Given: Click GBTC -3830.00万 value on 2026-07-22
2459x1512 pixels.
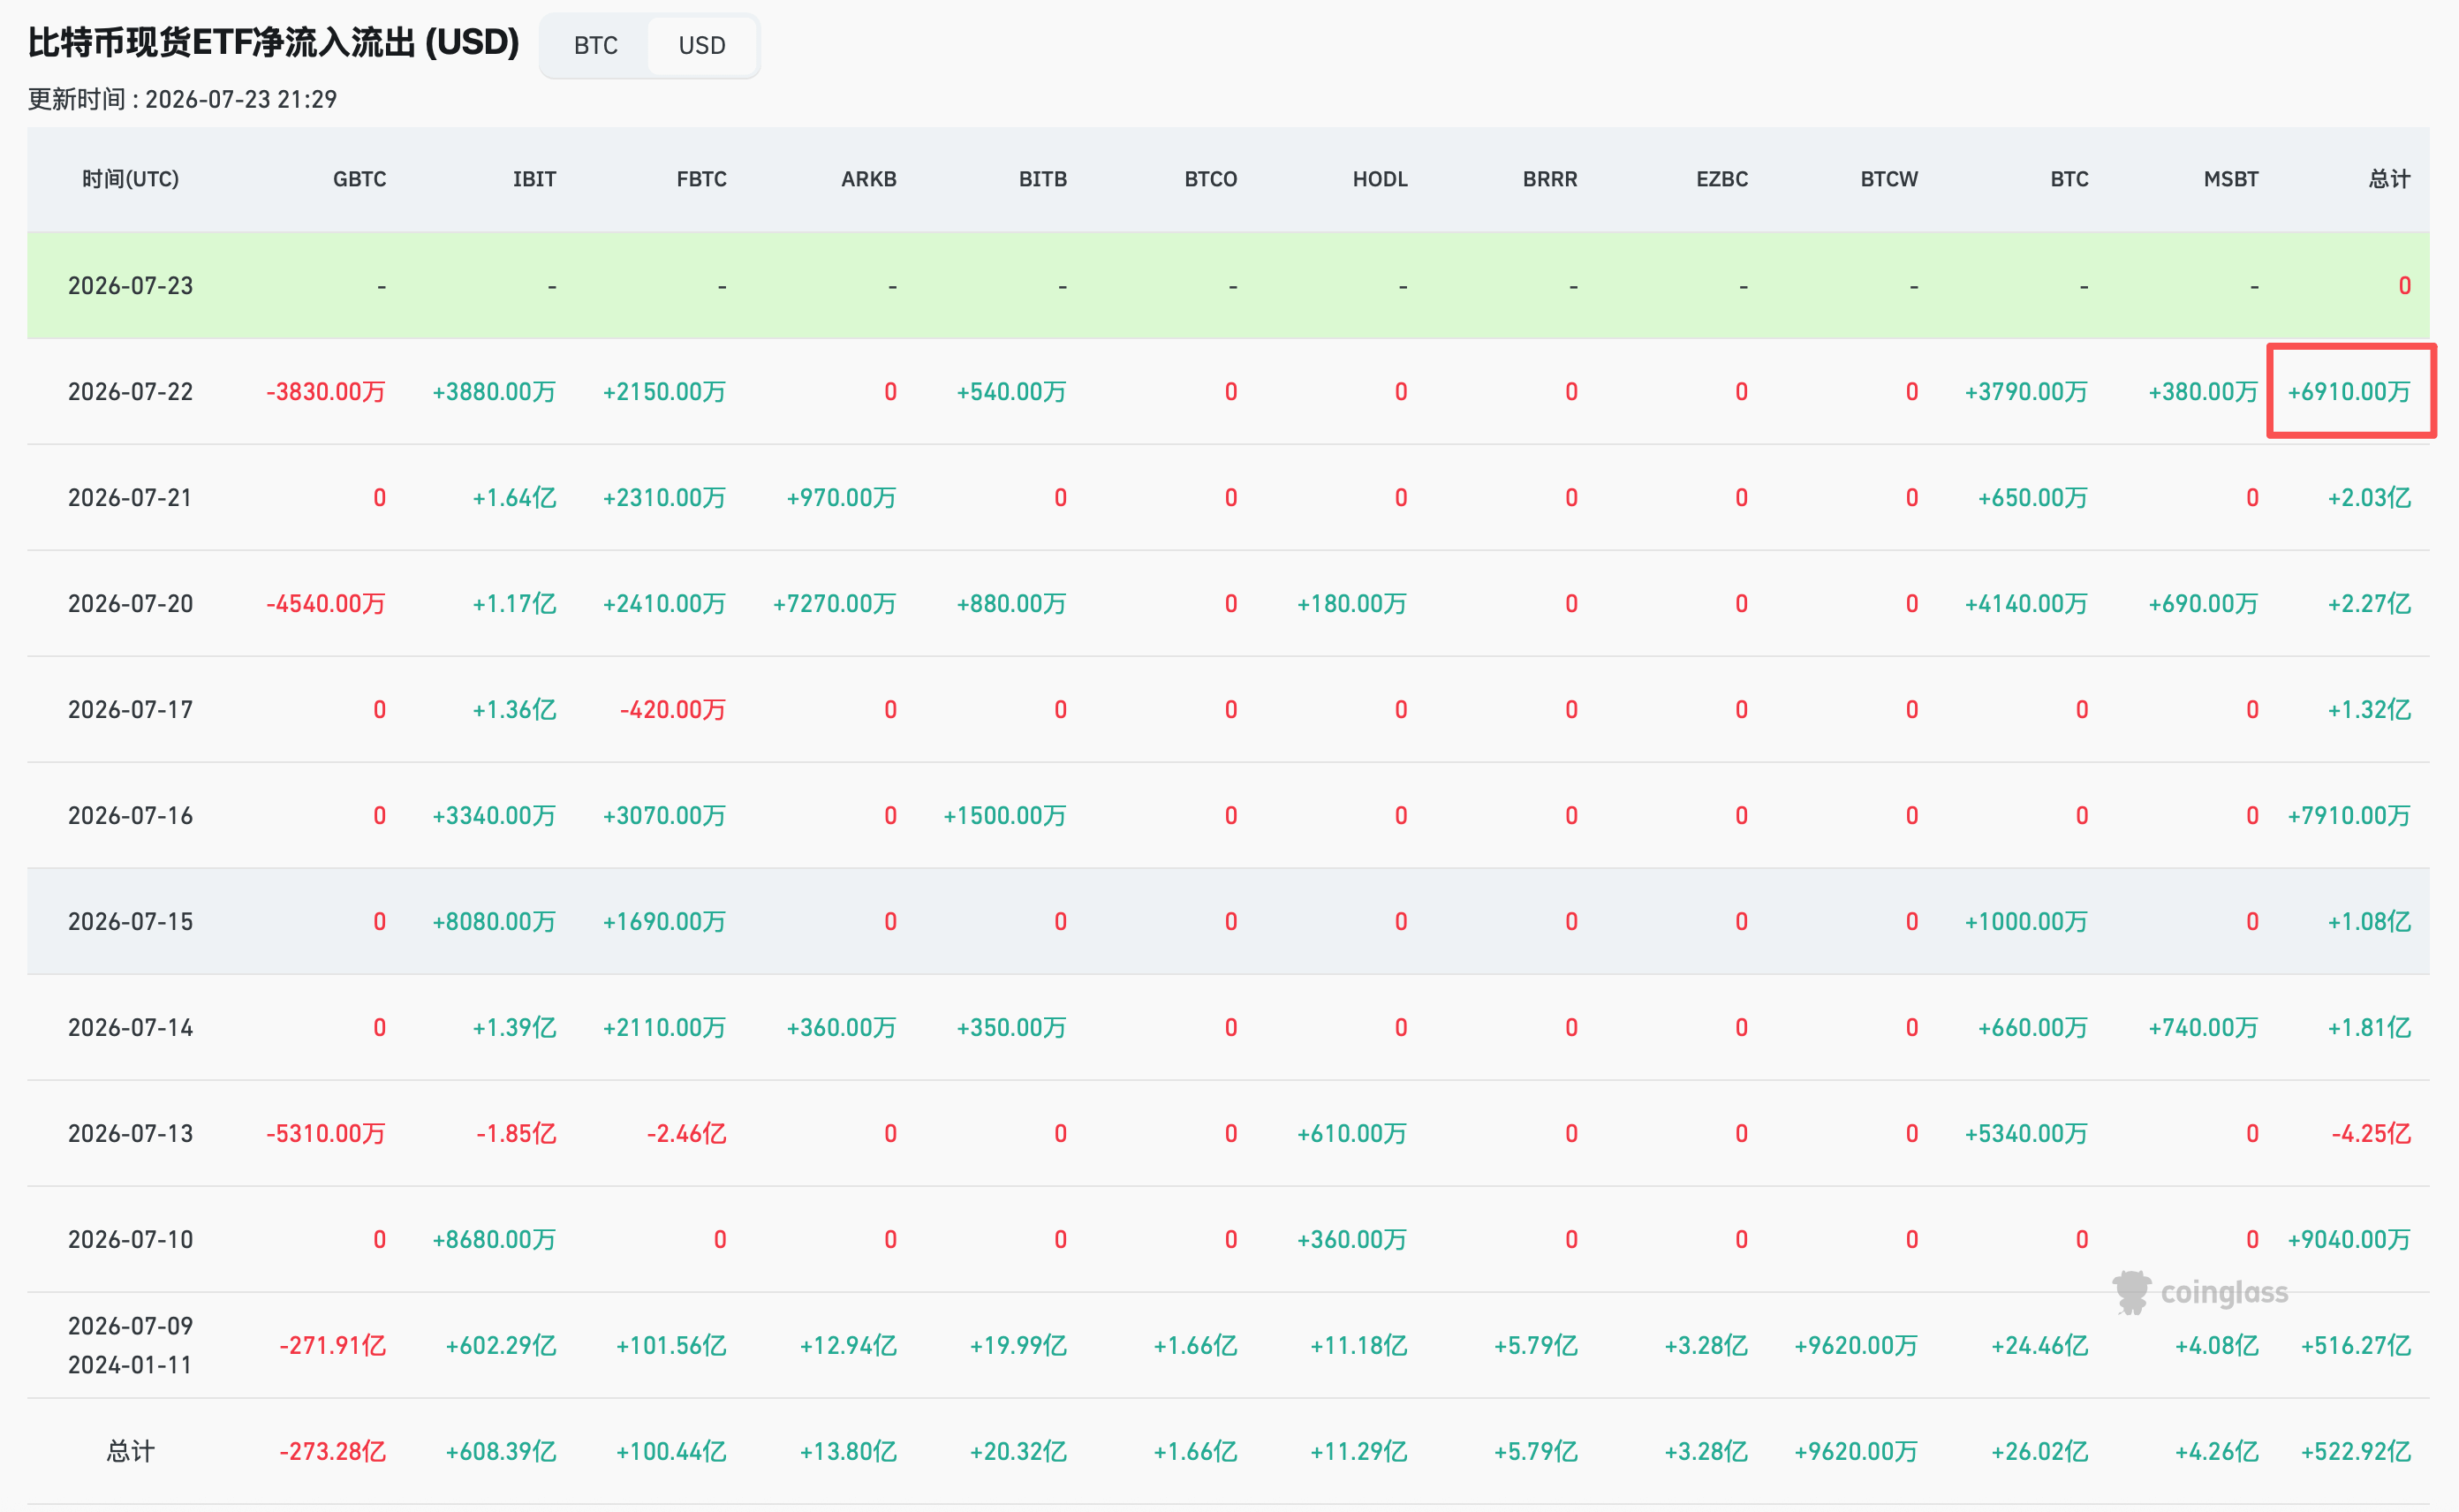Looking at the screenshot, I should [326, 391].
